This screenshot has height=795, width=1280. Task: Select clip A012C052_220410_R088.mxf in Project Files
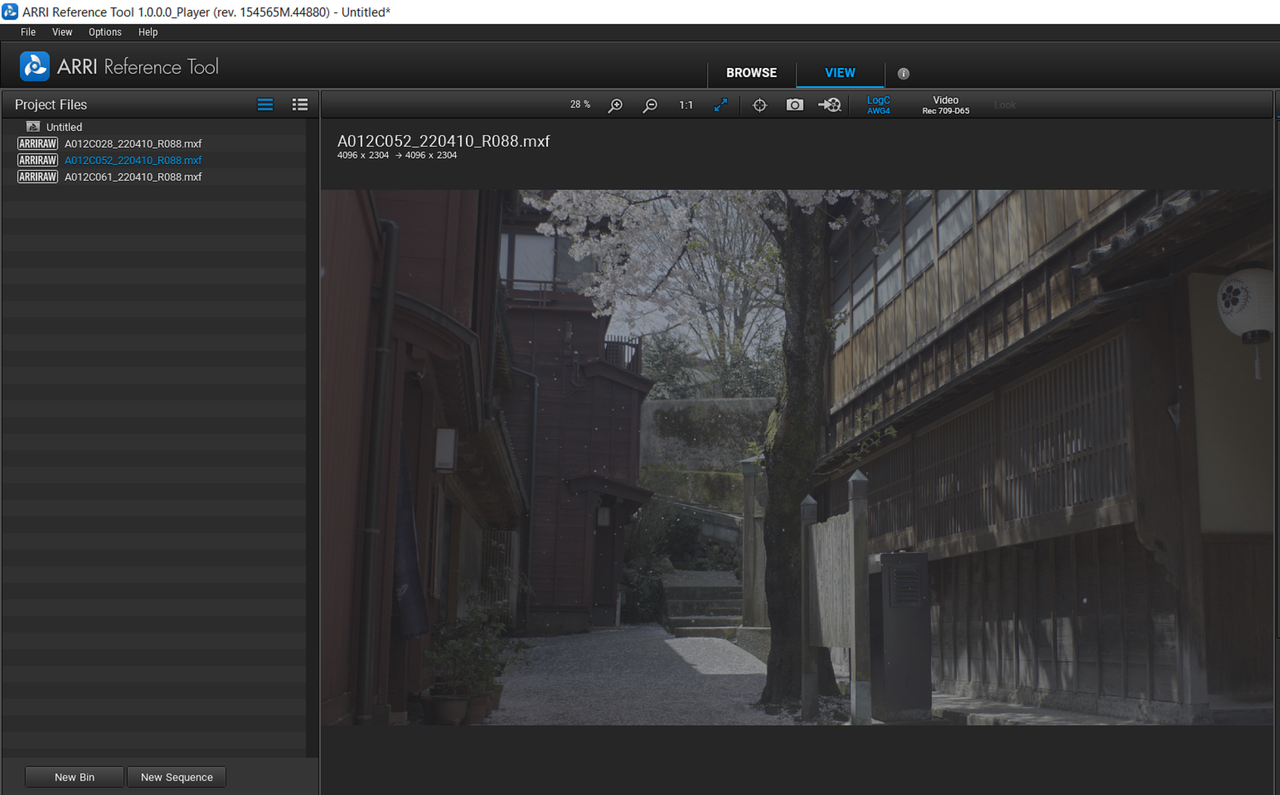[133, 160]
